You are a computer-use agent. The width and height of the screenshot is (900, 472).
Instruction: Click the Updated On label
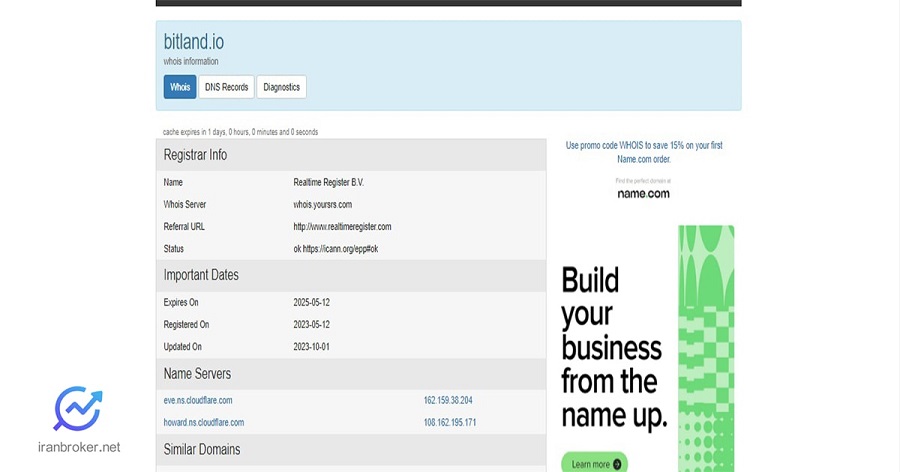click(x=183, y=347)
